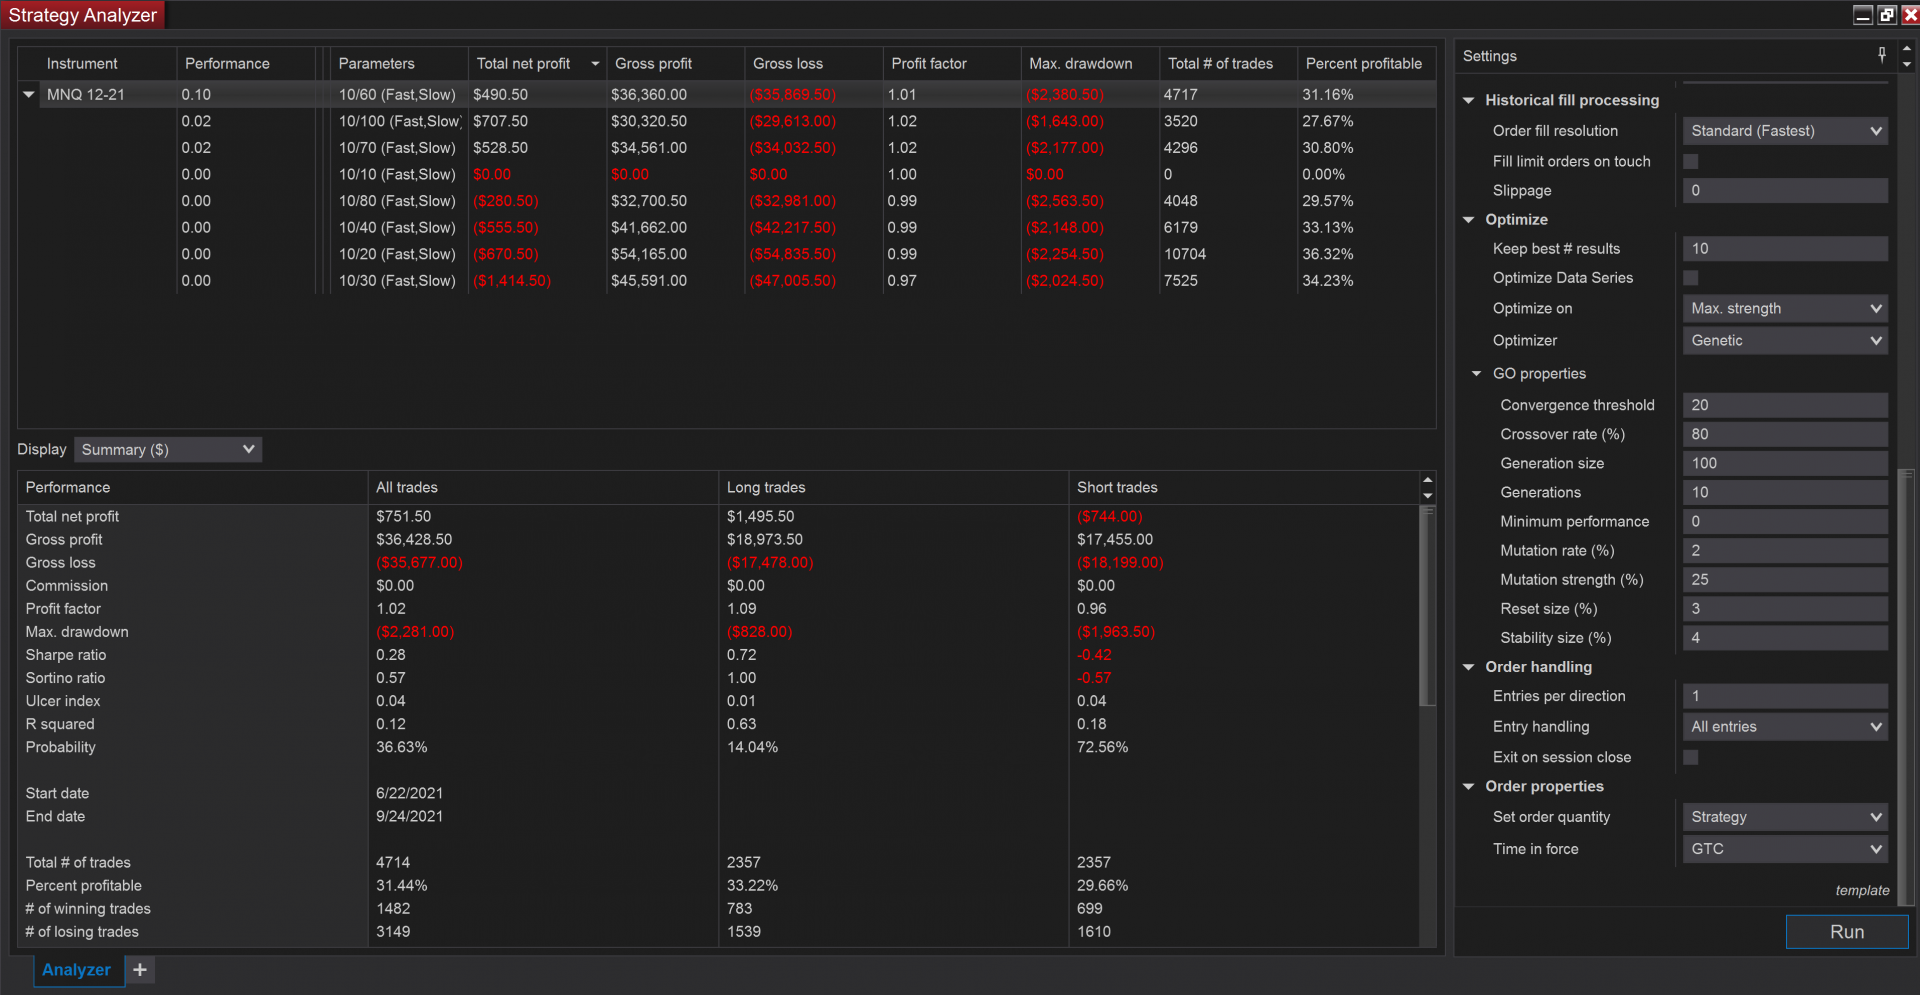Open the Entry handling dropdown
This screenshot has height=995, width=1920.
click(1785, 727)
